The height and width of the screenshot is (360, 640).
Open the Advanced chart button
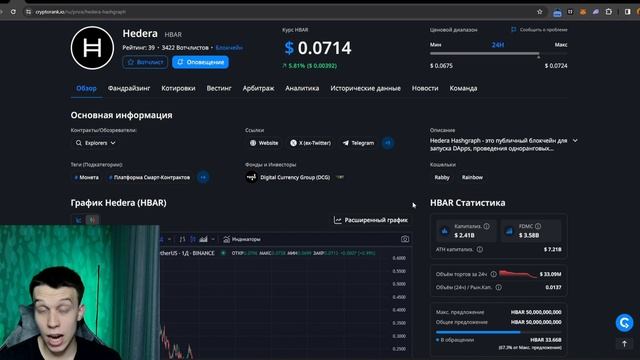point(371,220)
